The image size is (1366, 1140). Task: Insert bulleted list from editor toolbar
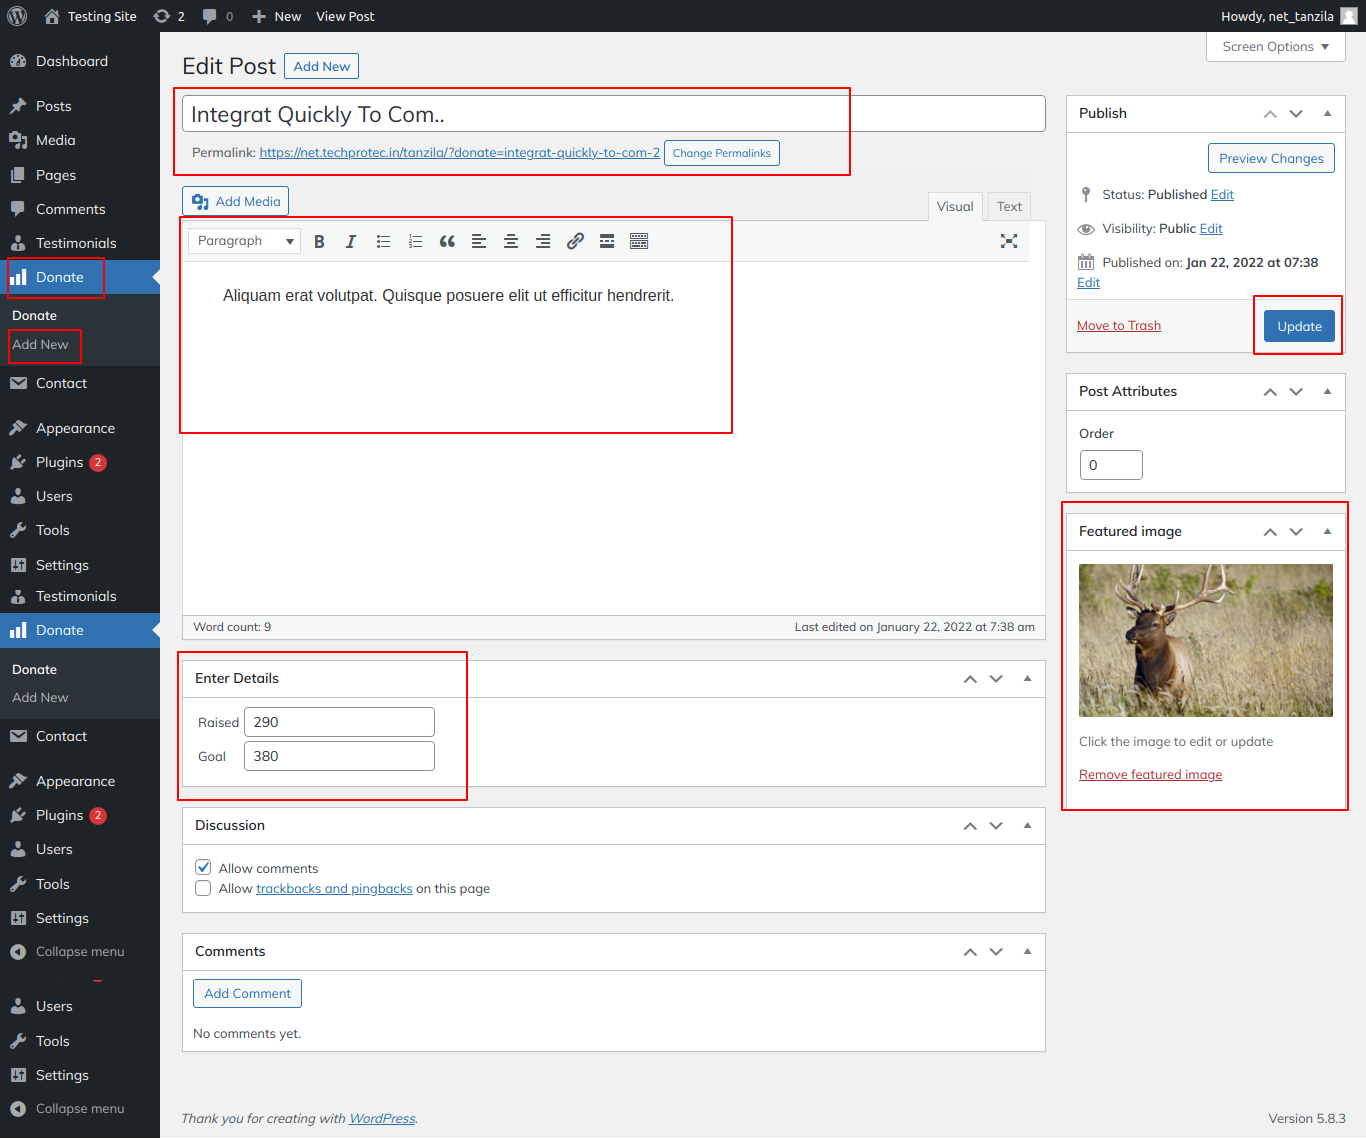click(383, 241)
